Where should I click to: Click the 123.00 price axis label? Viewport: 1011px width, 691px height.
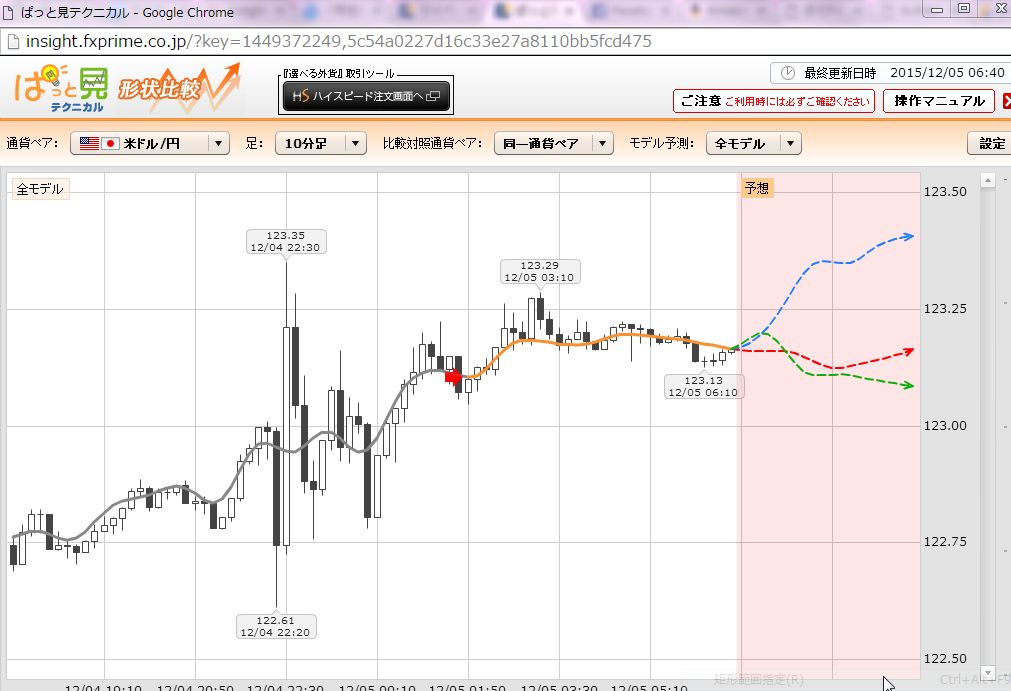tap(945, 425)
